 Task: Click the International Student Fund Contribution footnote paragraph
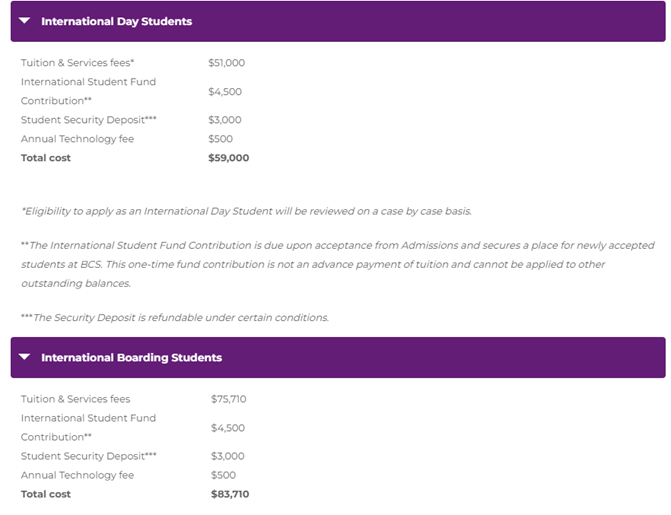pyautogui.click(x=338, y=264)
